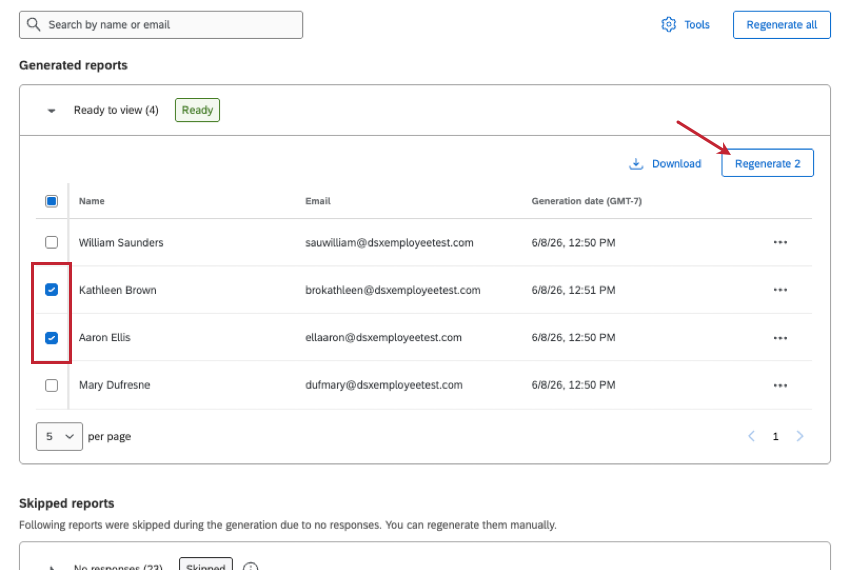Expand the No responses skipped section

click(x=51, y=567)
